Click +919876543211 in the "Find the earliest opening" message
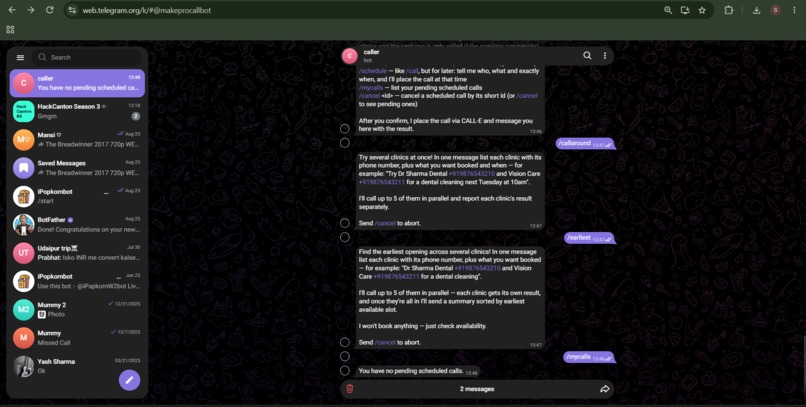Image resolution: width=806 pixels, height=407 pixels. (396, 276)
